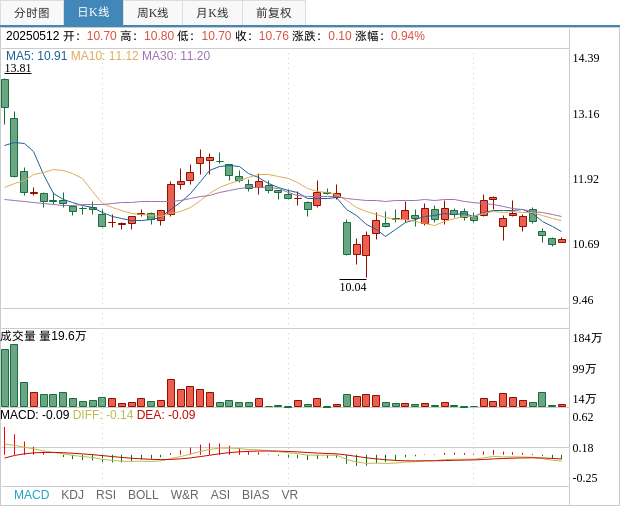Viewport: 620px width, 506px height.
Task: Click the DEA: -0.09 readout
Action: (166, 415)
